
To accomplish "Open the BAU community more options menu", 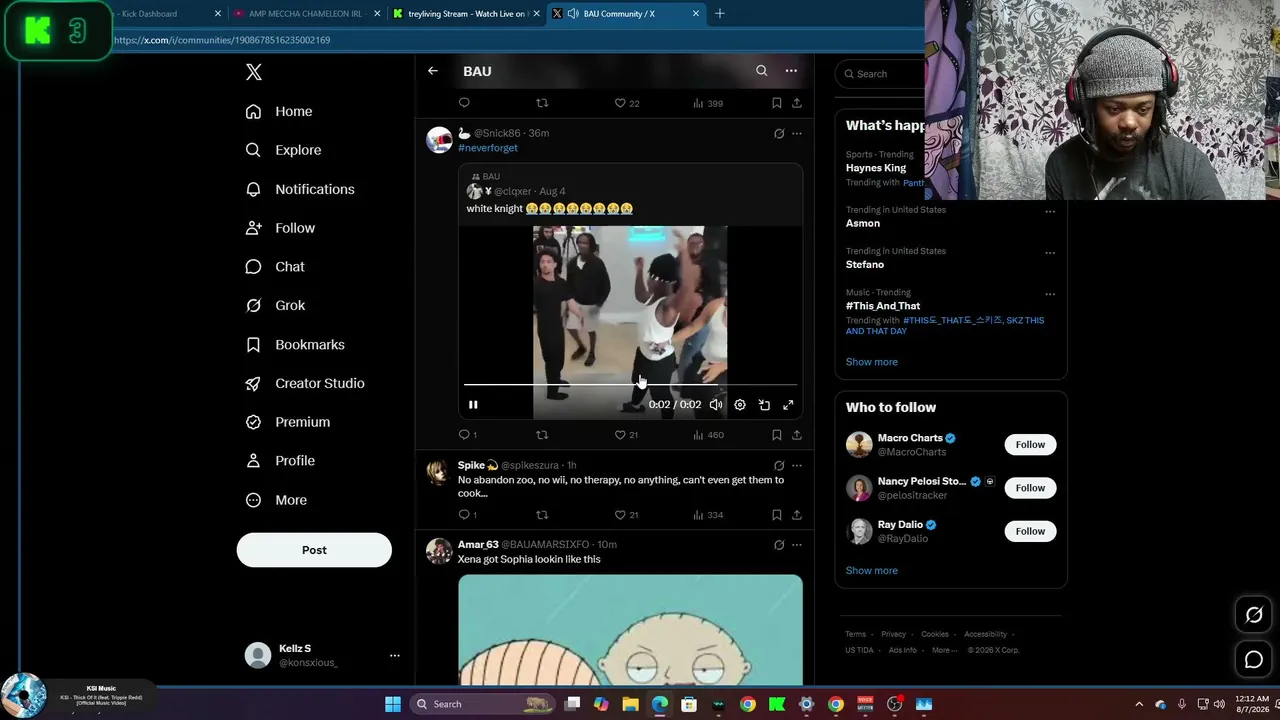I will (x=791, y=71).
